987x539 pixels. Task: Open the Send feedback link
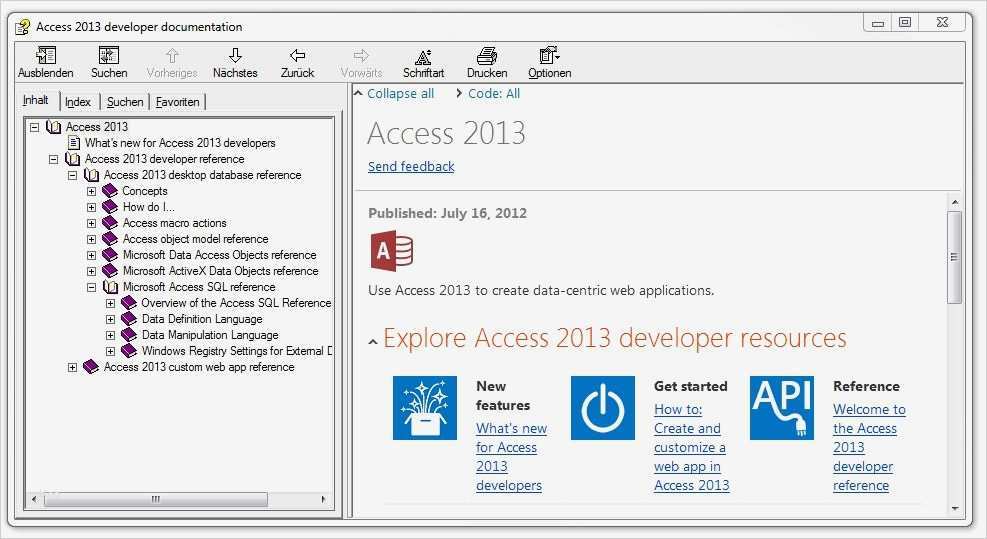tap(411, 166)
